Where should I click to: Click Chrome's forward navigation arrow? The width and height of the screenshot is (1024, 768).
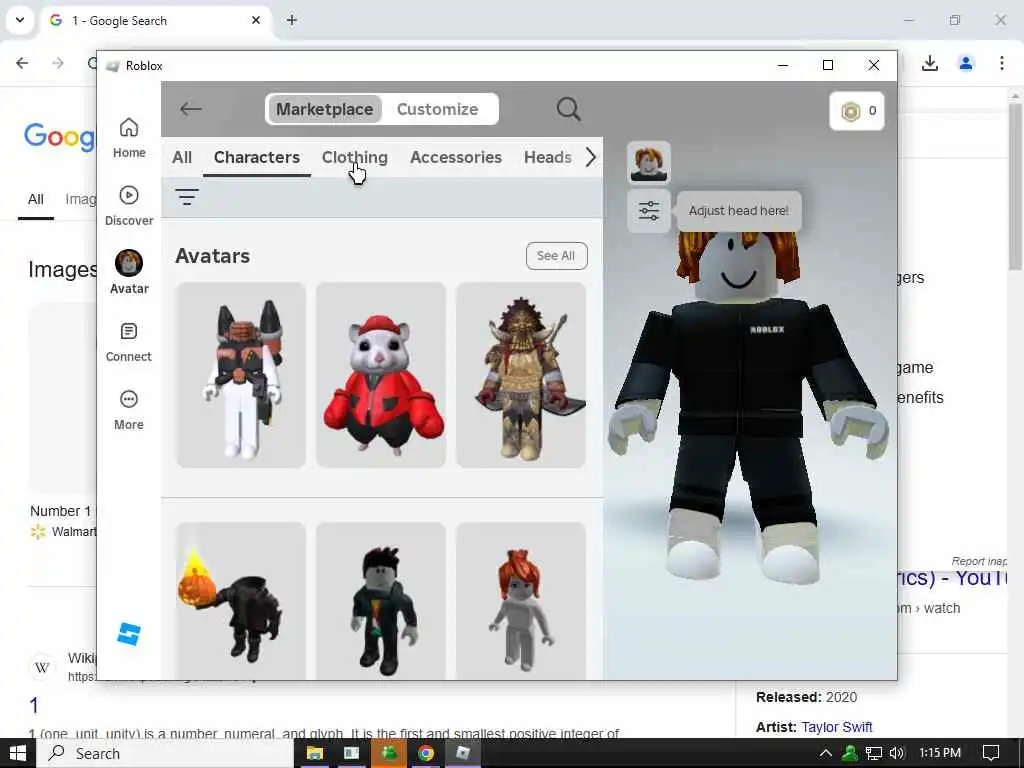point(58,63)
